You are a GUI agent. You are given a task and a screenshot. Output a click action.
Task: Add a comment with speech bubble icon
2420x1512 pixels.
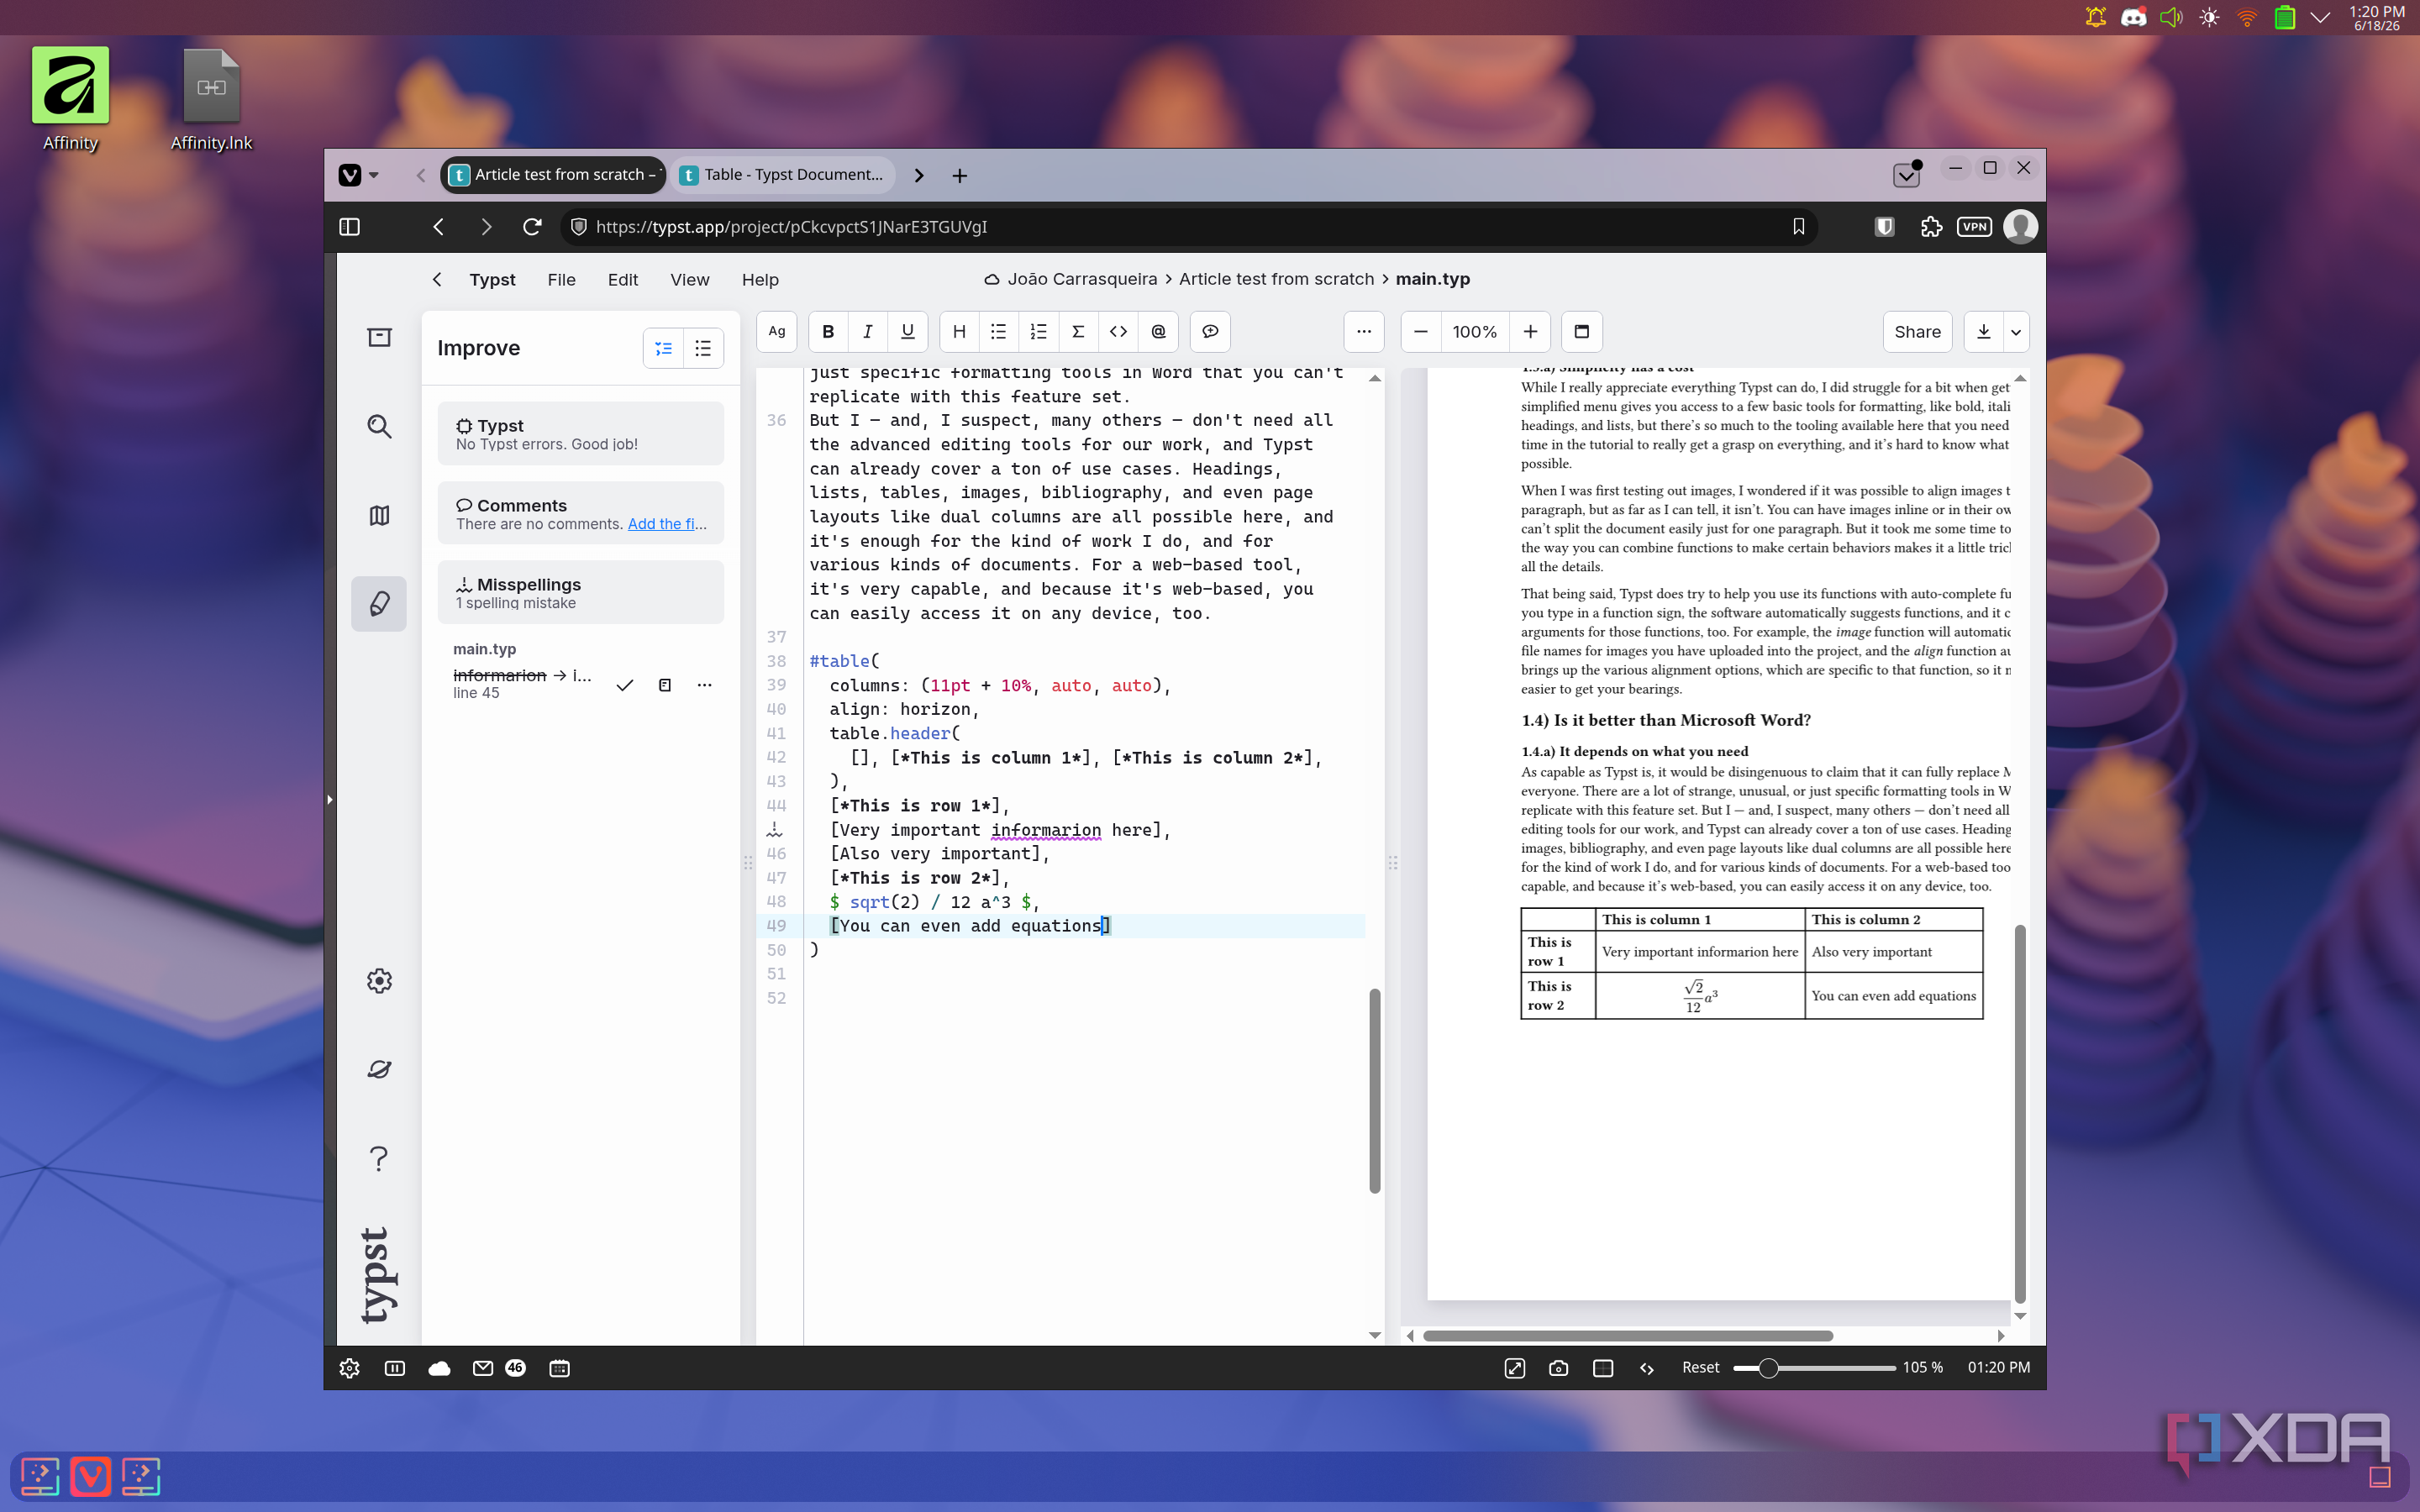[1210, 332]
